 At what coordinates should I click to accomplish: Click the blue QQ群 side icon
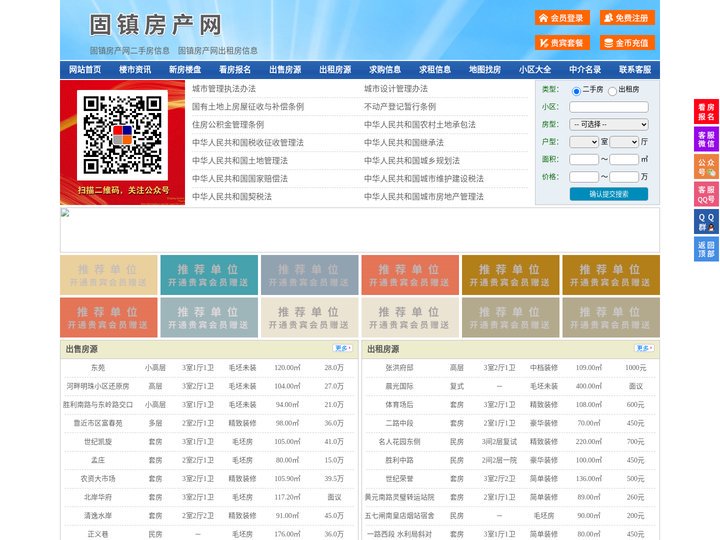(706, 222)
